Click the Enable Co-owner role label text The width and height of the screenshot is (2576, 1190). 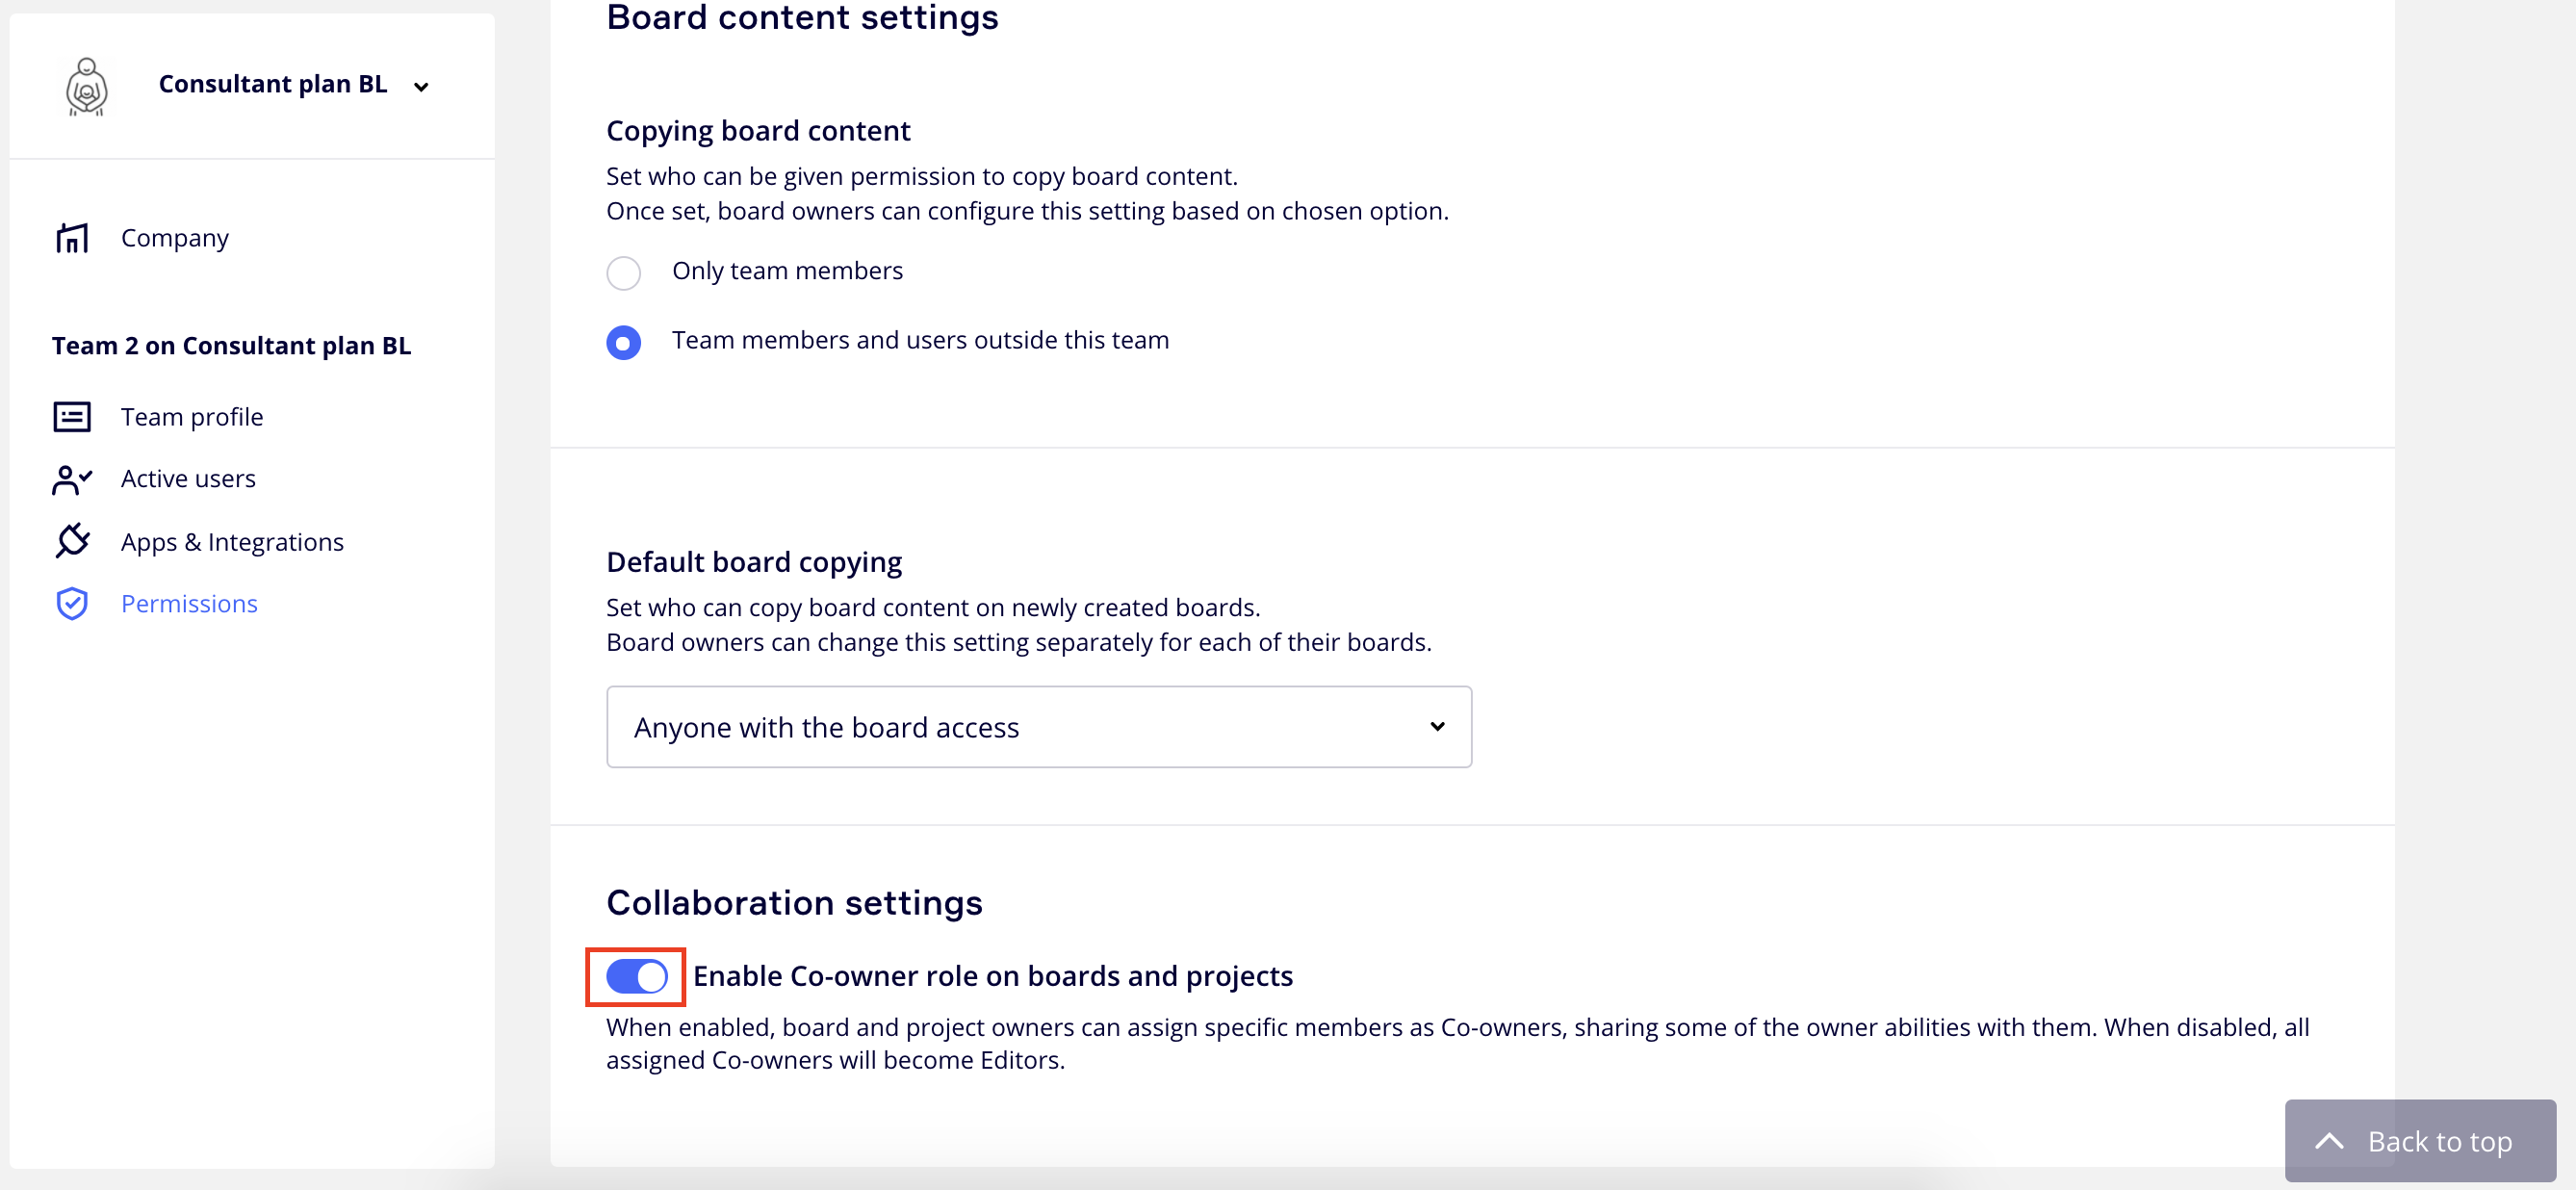tap(992, 976)
